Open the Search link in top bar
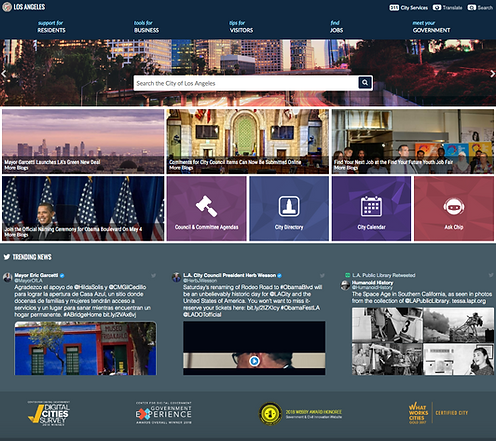The width and height of the screenshot is (496, 441). pos(480,7)
